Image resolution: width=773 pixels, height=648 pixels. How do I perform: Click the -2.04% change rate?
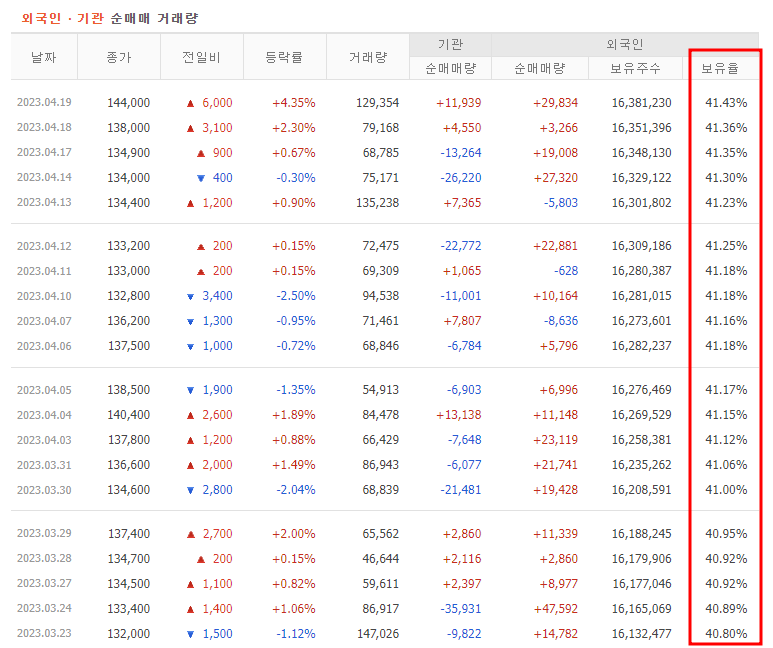(x=296, y=490)
